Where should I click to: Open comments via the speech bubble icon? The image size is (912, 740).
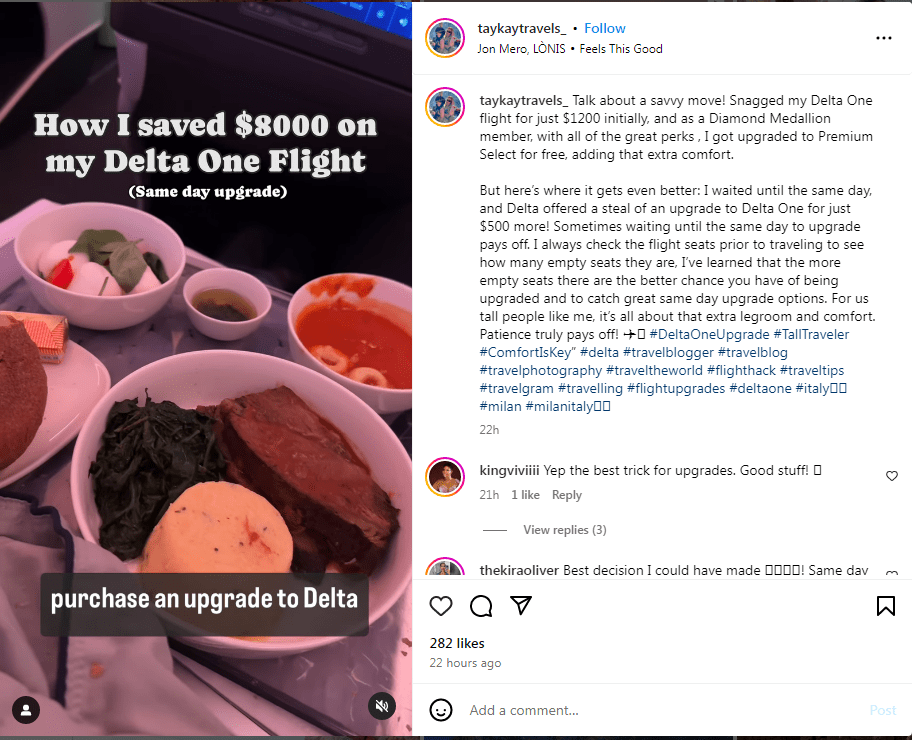tap(481, 606)
